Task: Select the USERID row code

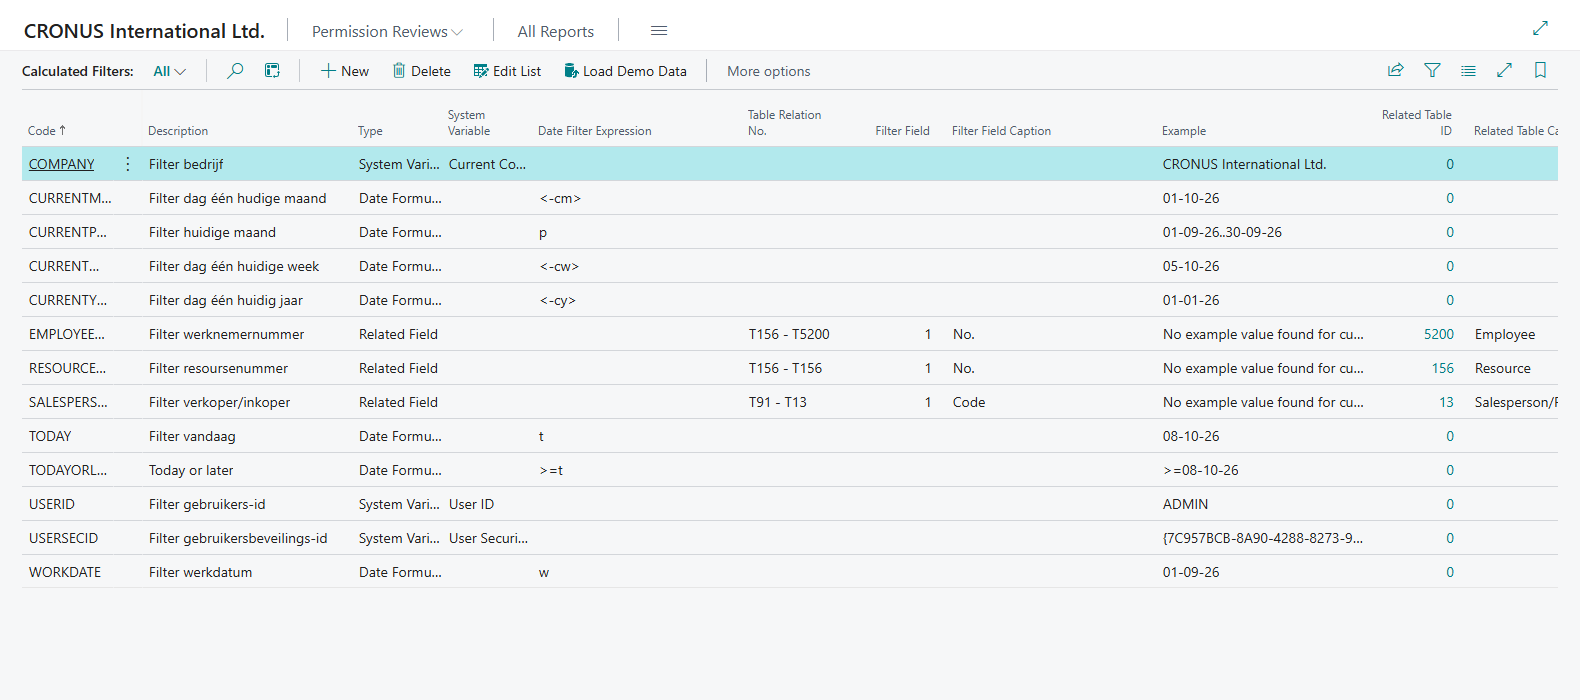Action: pos(52,504)
